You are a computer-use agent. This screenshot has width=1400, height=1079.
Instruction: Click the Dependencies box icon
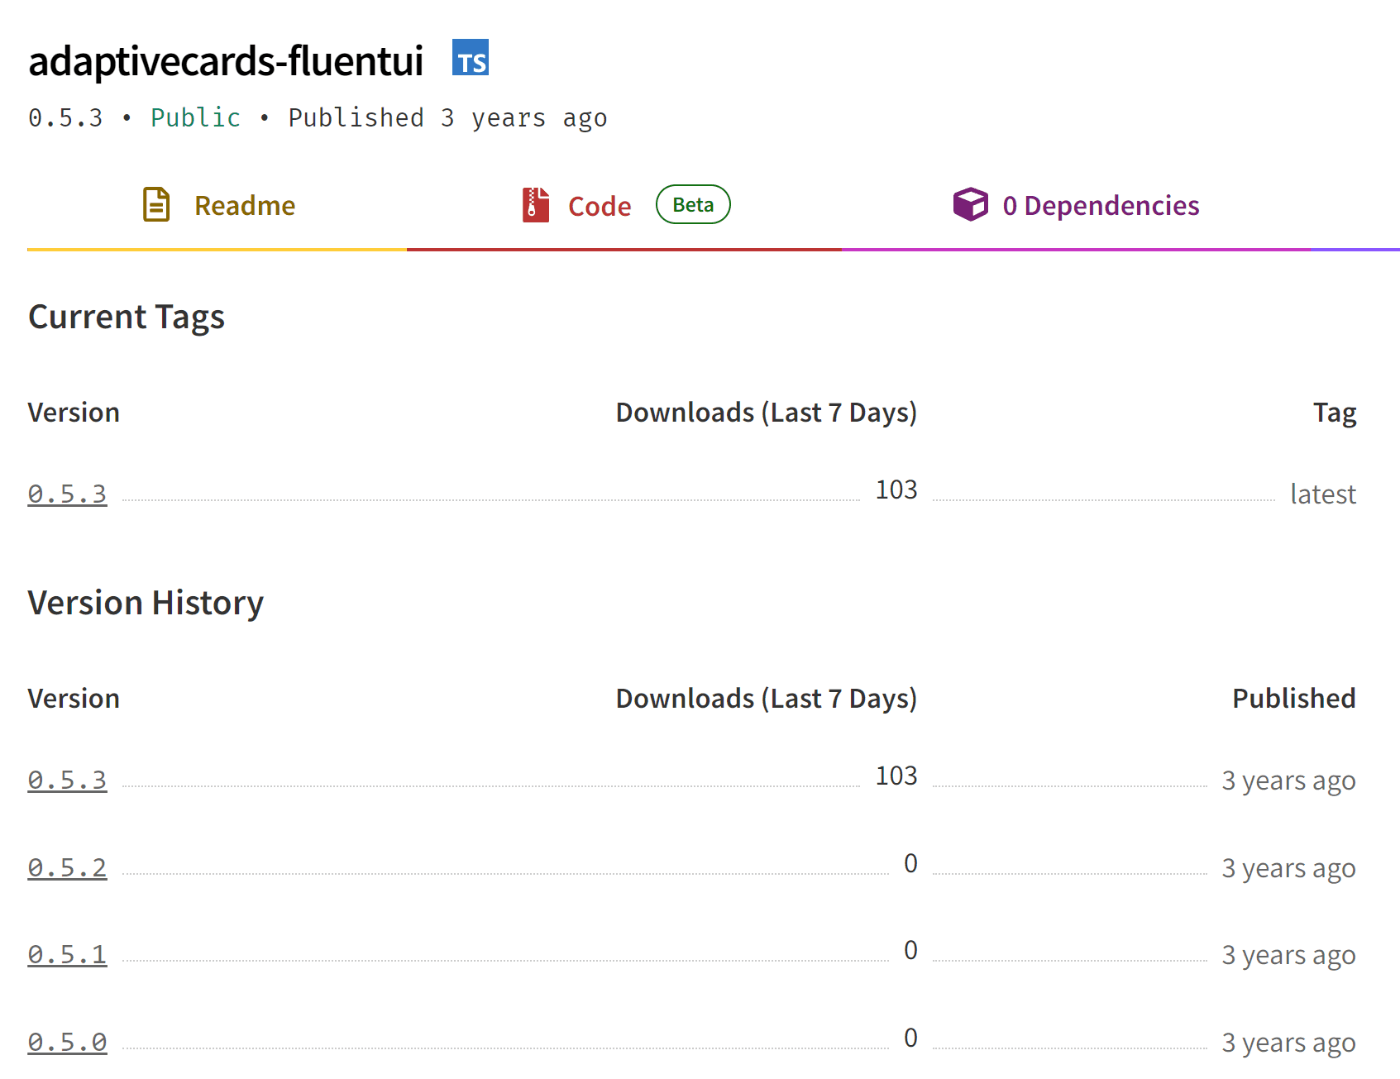click(x=970, y=205)
